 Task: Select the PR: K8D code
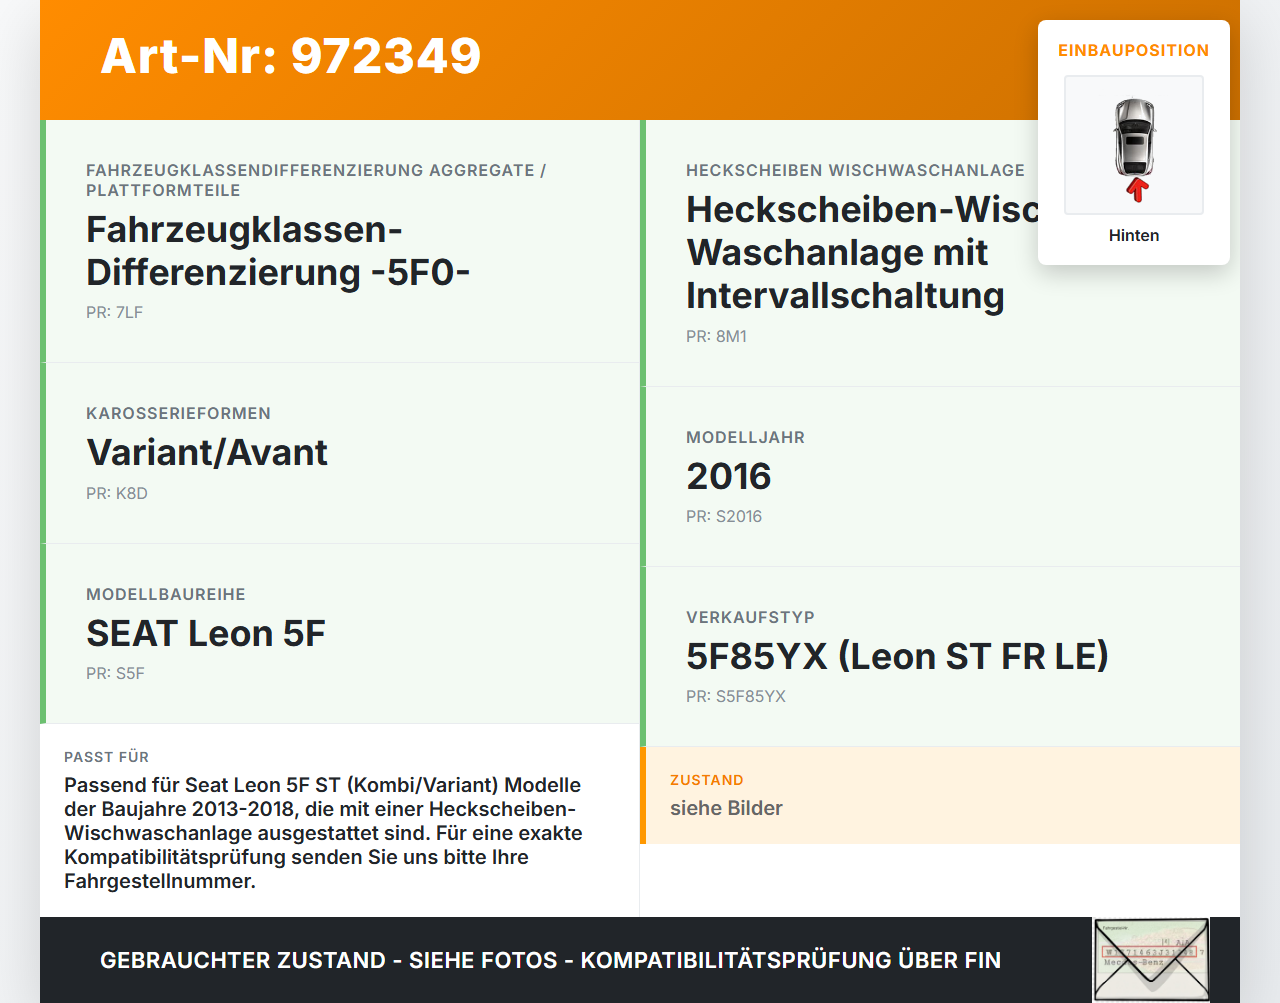[x=117, y=493]
